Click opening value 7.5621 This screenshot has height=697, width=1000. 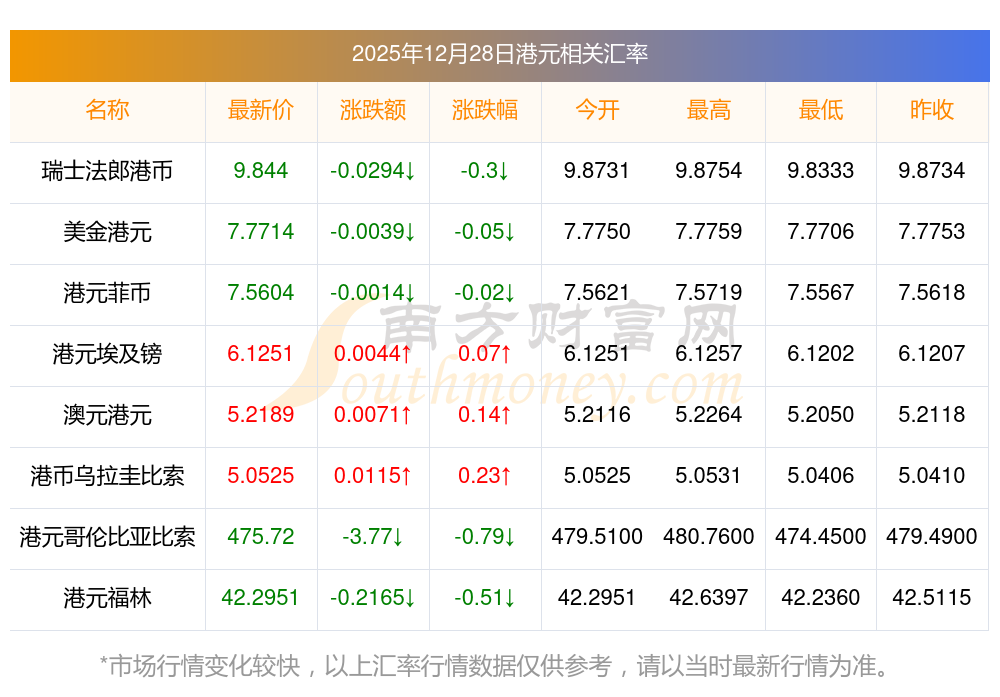(x=597, y=293)
